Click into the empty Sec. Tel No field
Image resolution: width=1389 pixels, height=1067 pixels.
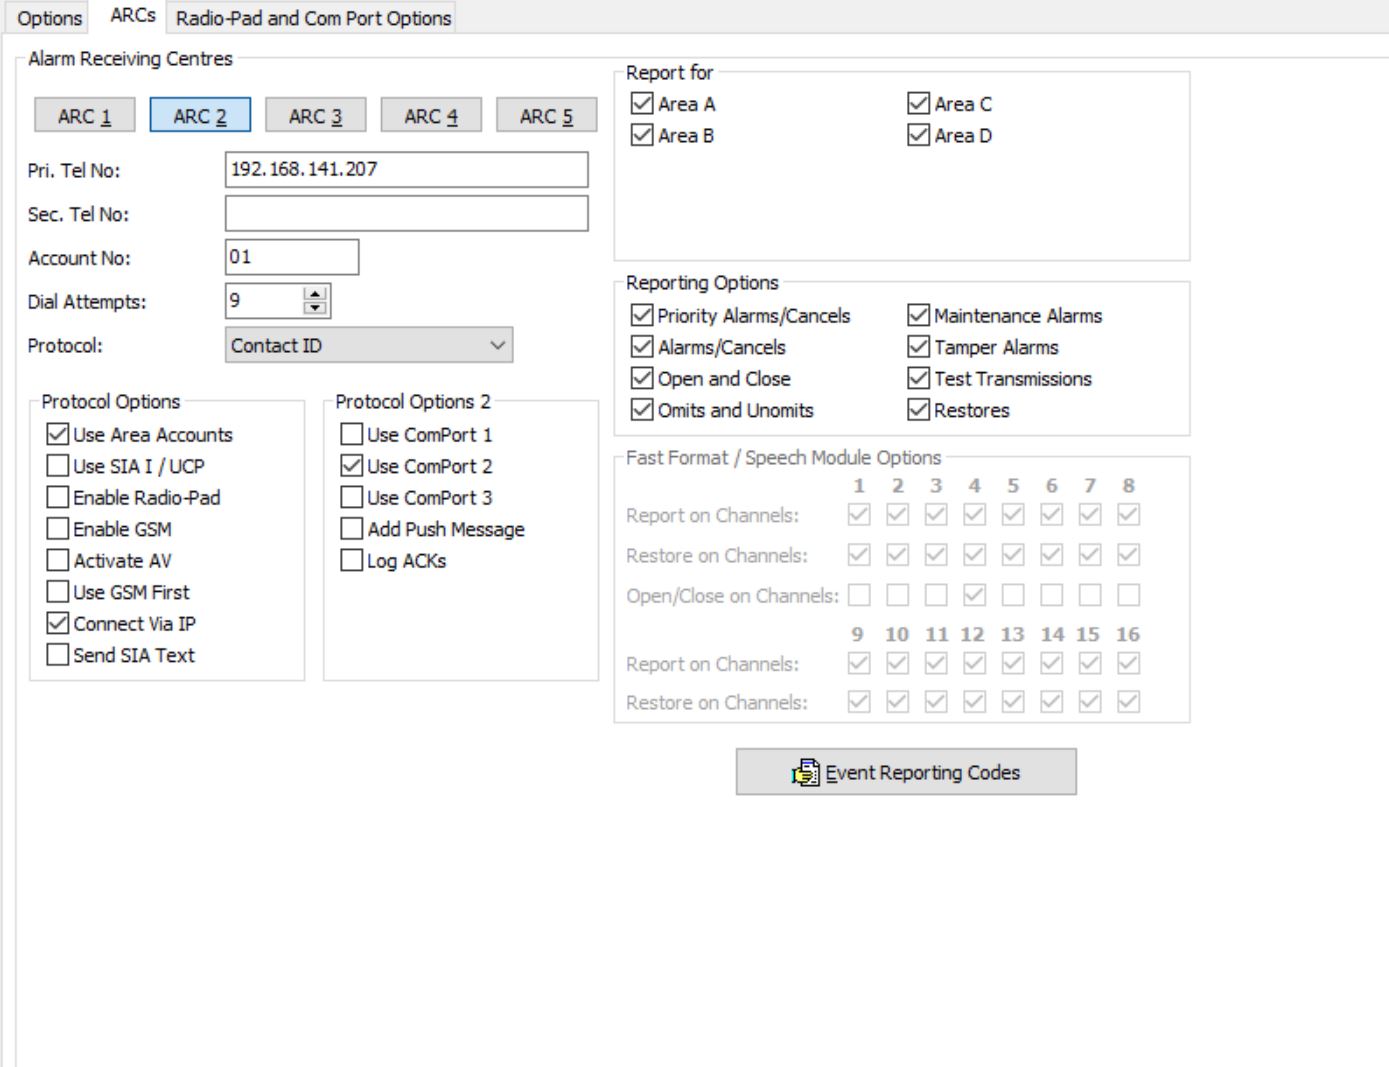(406, 214)
